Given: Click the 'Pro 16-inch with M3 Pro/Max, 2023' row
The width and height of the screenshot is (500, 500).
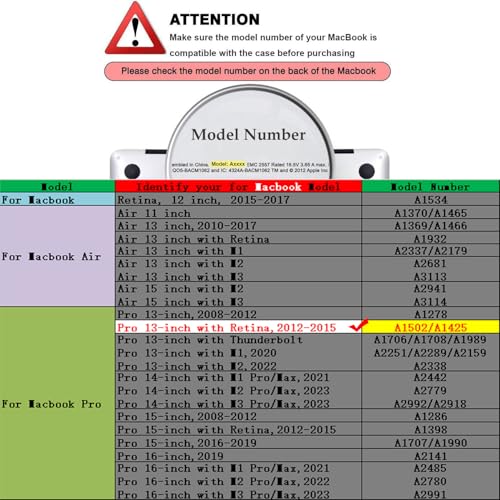Looking at the screenshot, I should coord(238,494).
